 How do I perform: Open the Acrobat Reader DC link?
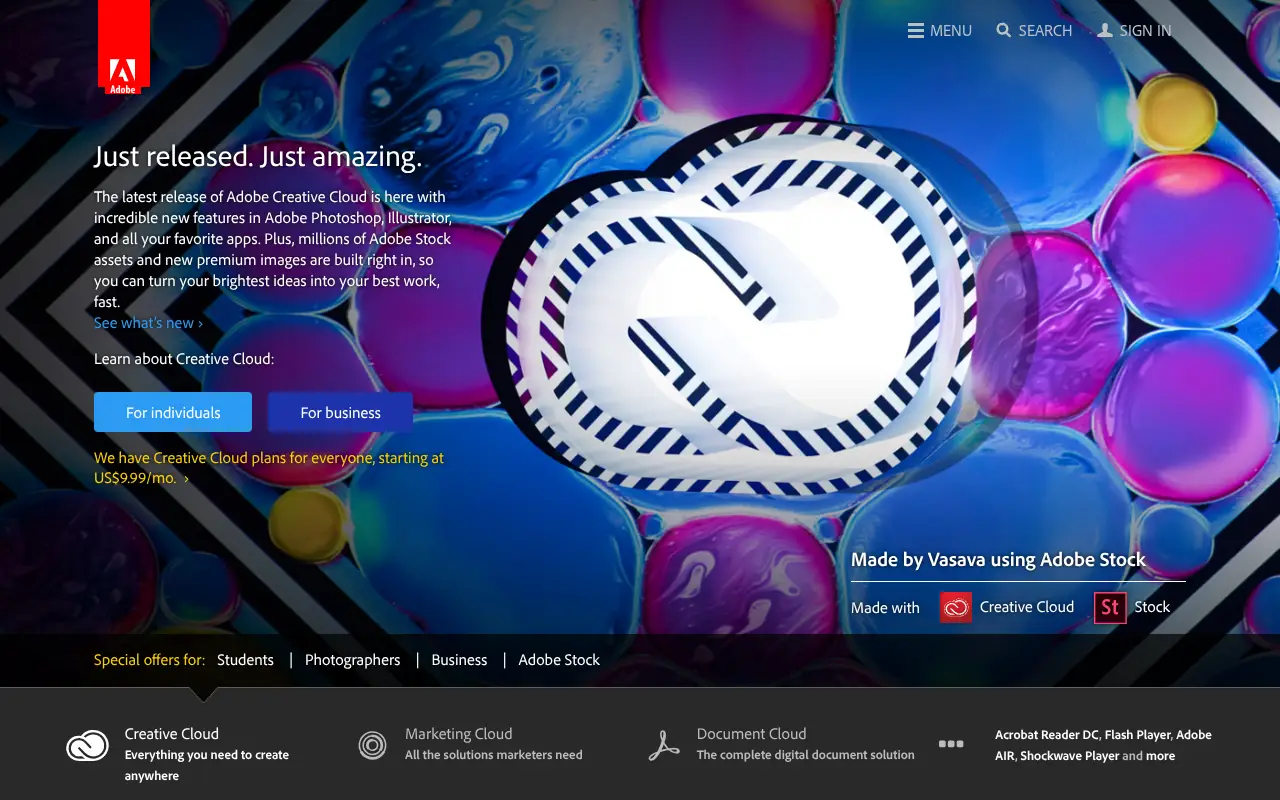click(x=1047, y=735)
